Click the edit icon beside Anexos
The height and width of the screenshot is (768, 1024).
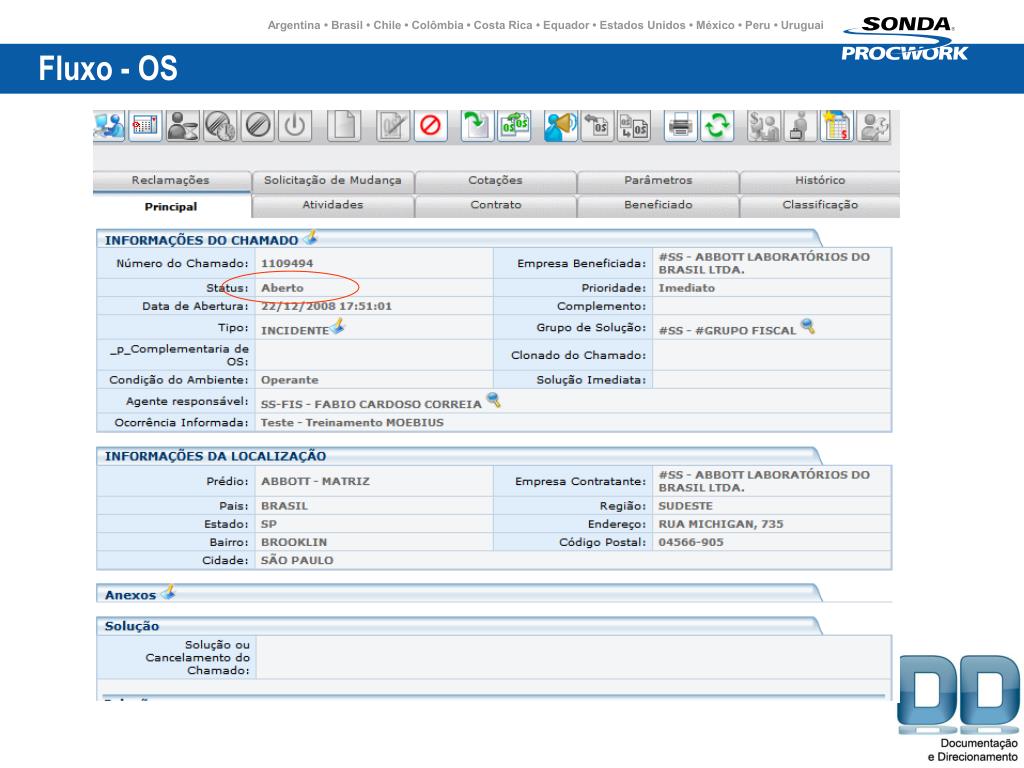(x=168, y=592)
